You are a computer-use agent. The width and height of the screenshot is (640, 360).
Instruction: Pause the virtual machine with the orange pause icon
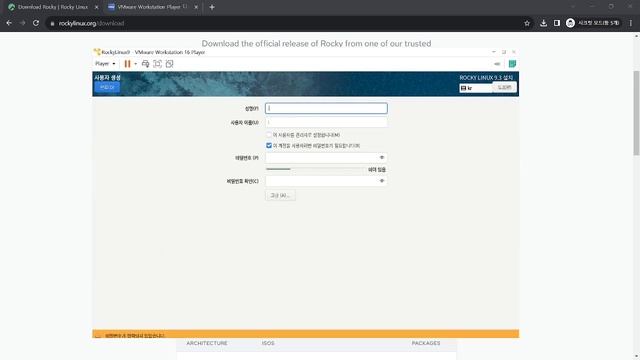click(x=127, y=64)
